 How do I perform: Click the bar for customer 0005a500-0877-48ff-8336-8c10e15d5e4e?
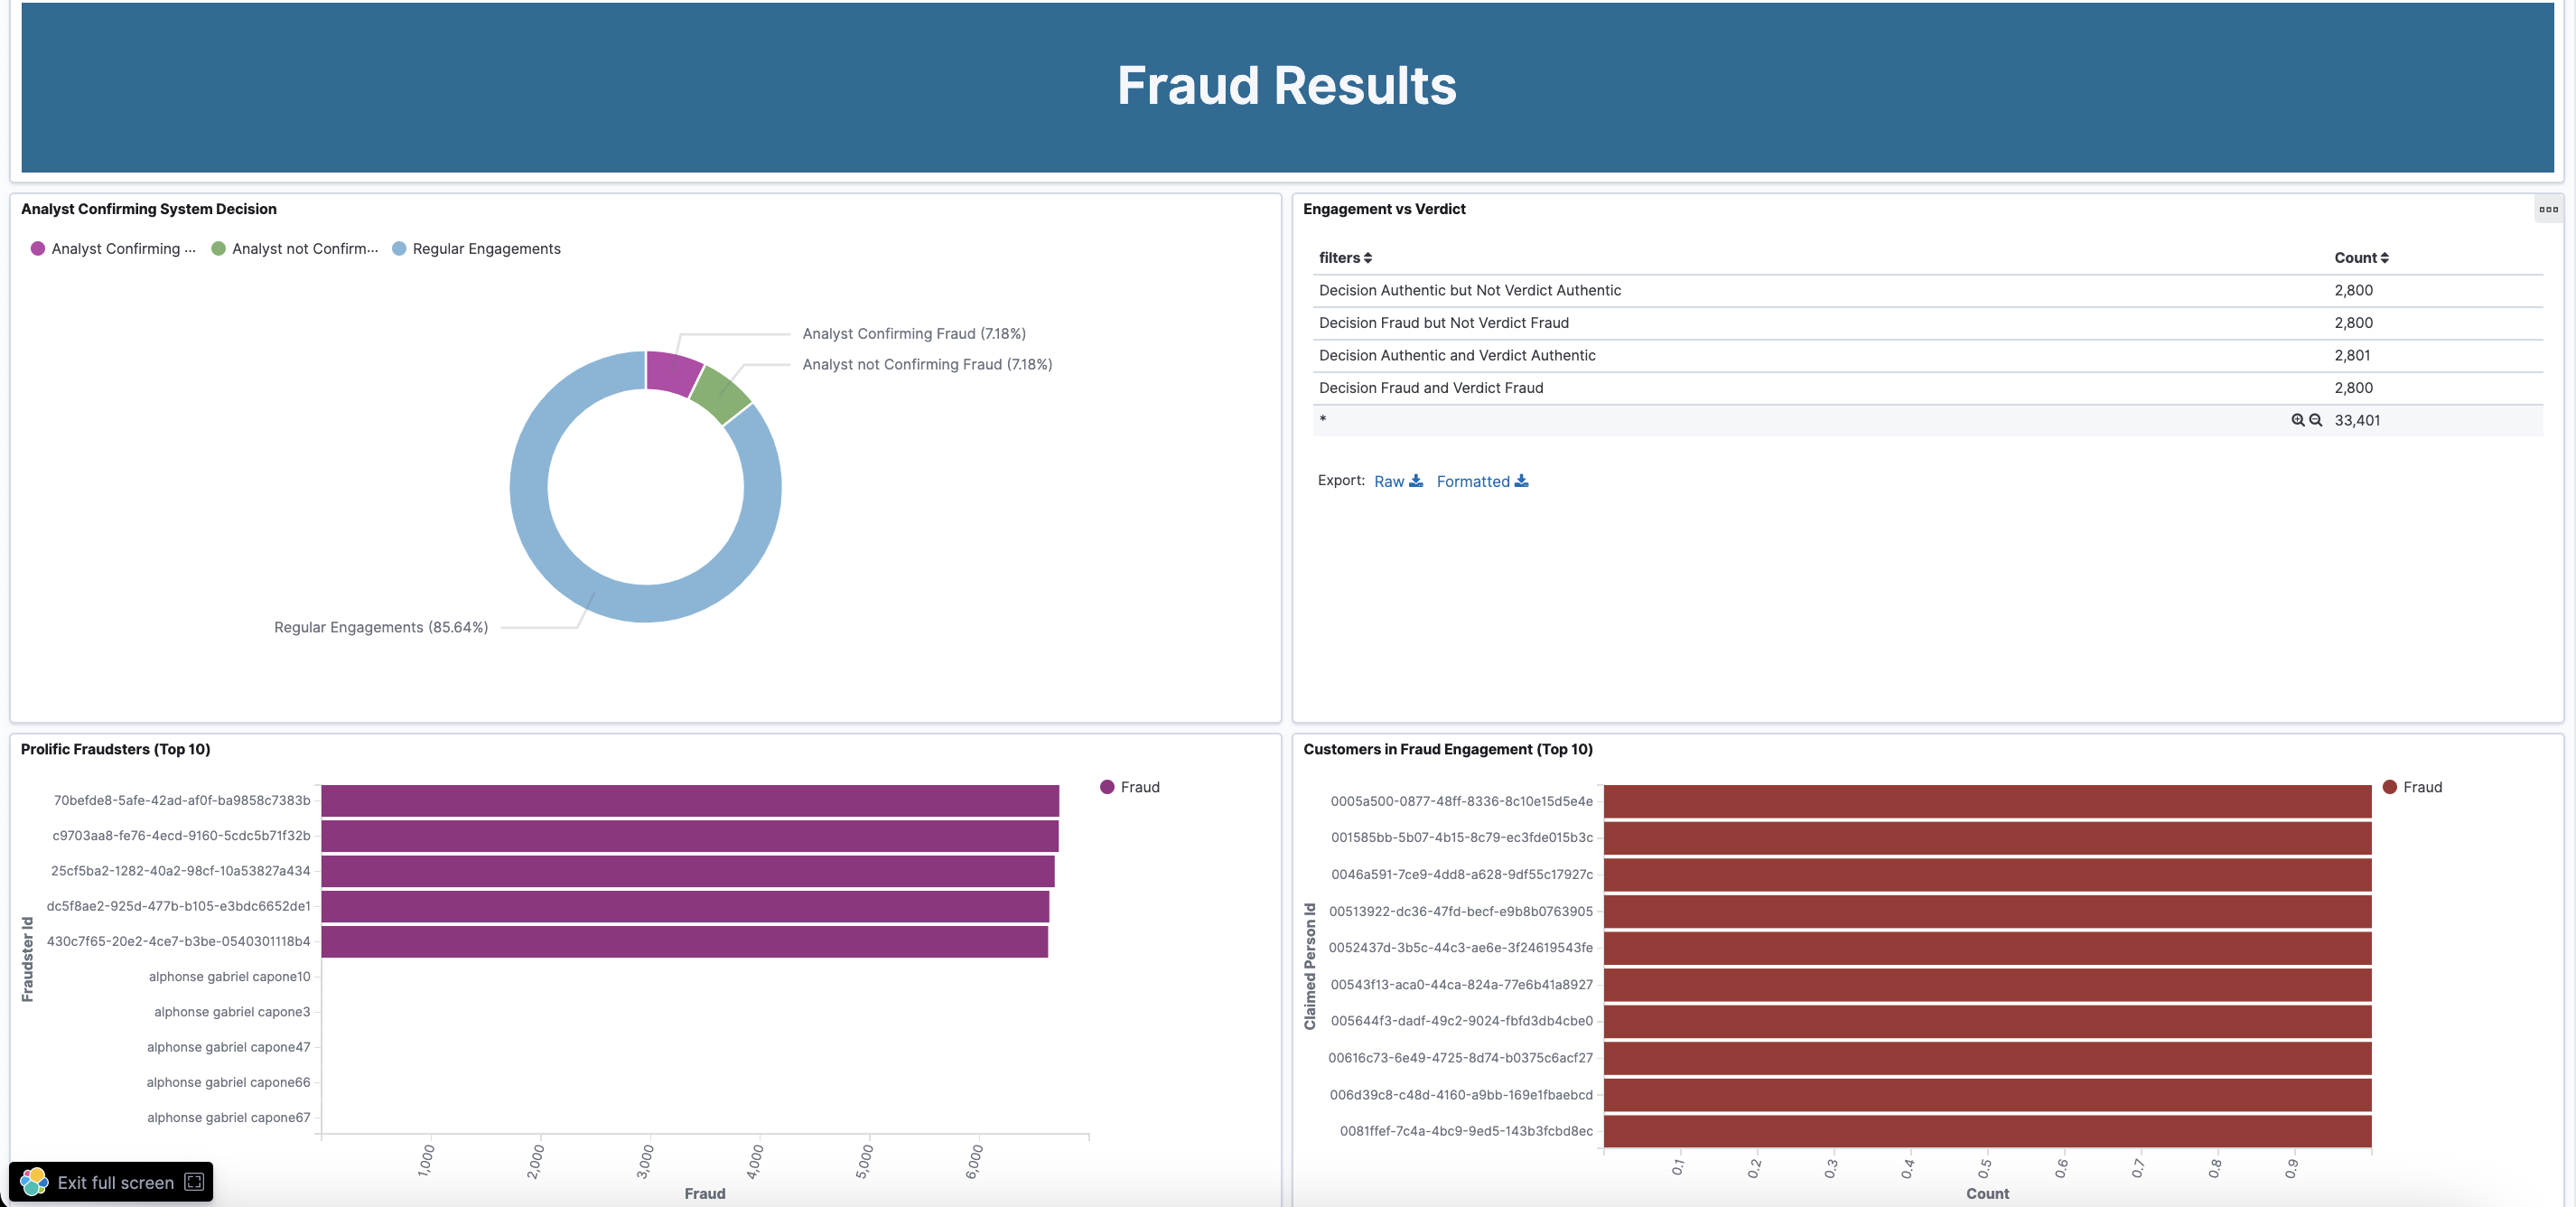coord(1987,801)
